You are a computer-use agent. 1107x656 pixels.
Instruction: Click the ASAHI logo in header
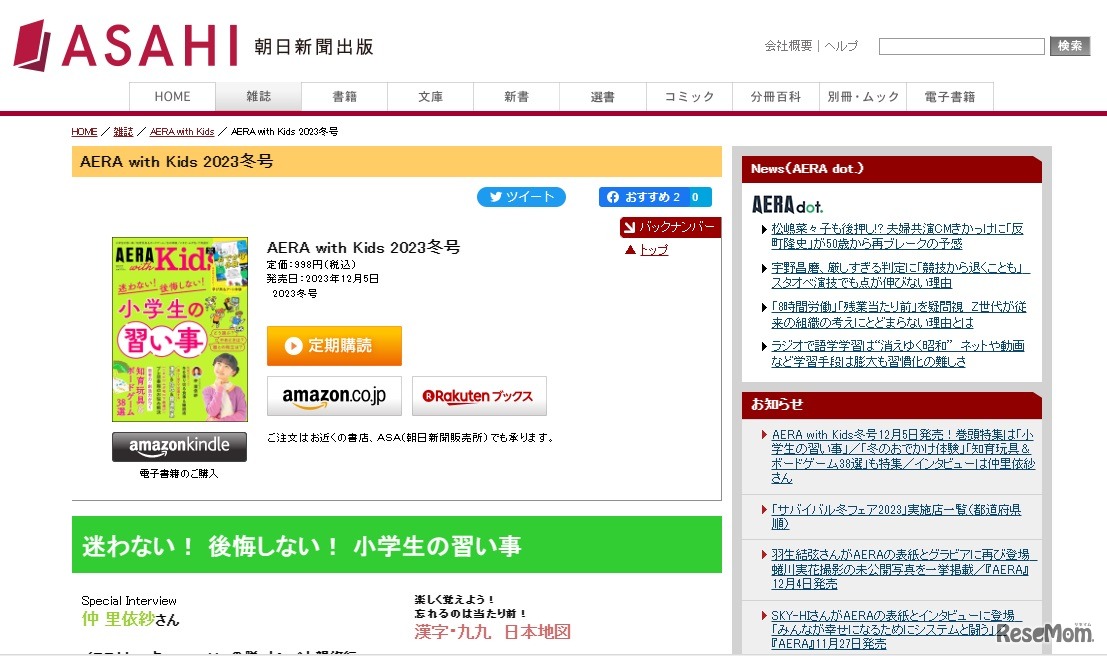(x=125, y=46)
